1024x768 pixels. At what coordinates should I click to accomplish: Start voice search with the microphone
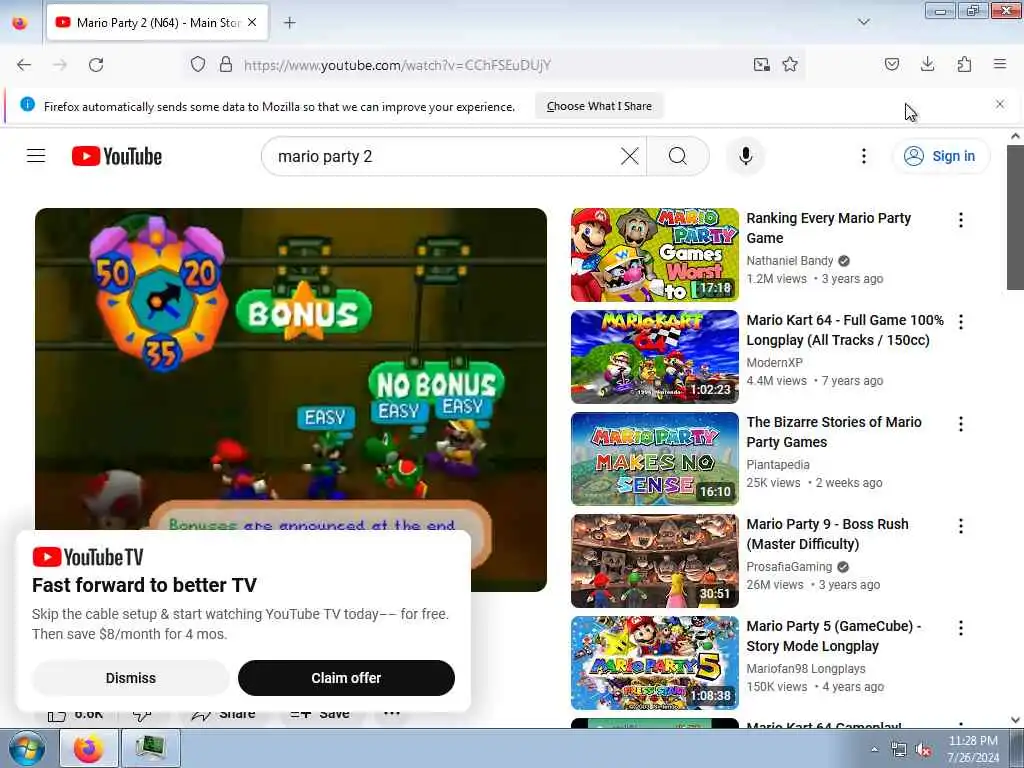pos(745,156)
